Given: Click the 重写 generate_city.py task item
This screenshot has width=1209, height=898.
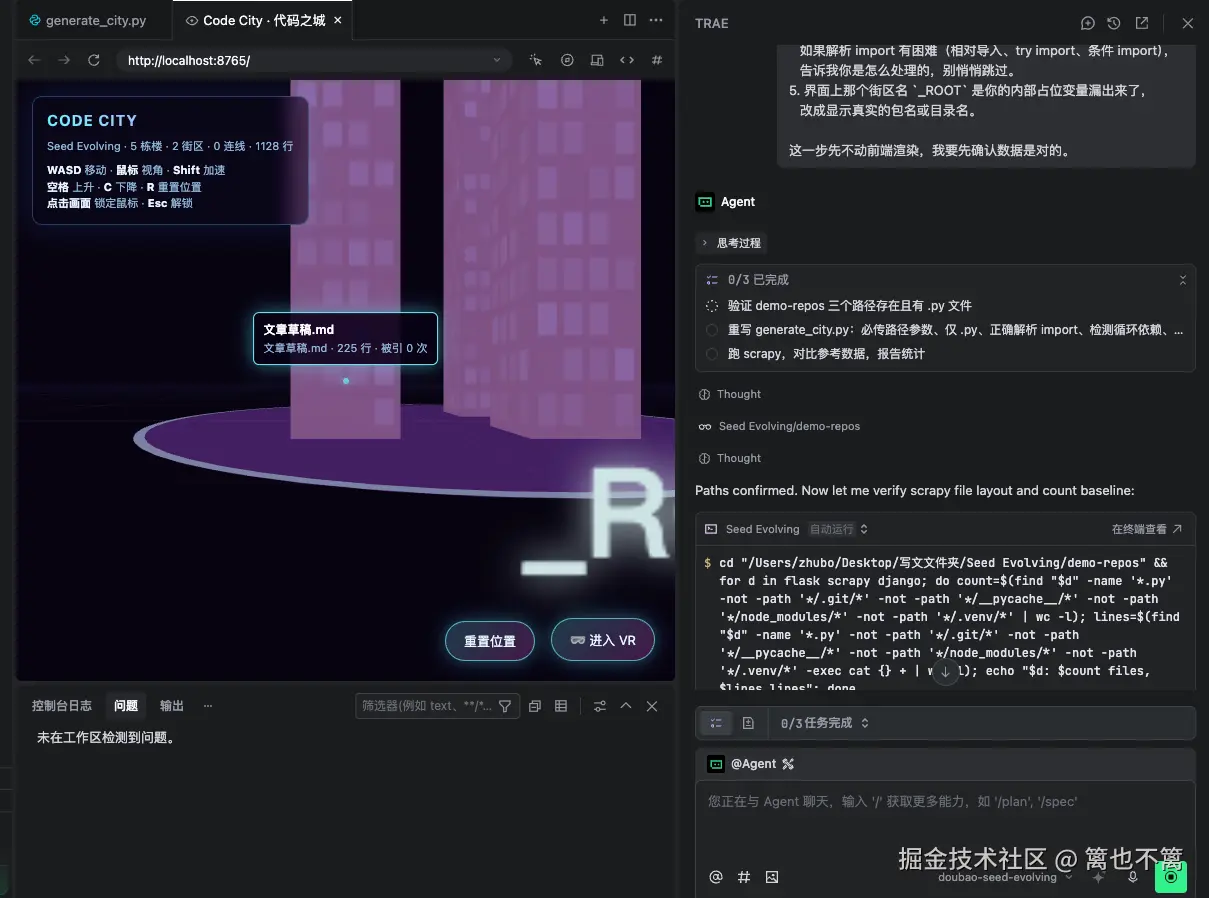Looking at the screenshot, I should [945, 330].
